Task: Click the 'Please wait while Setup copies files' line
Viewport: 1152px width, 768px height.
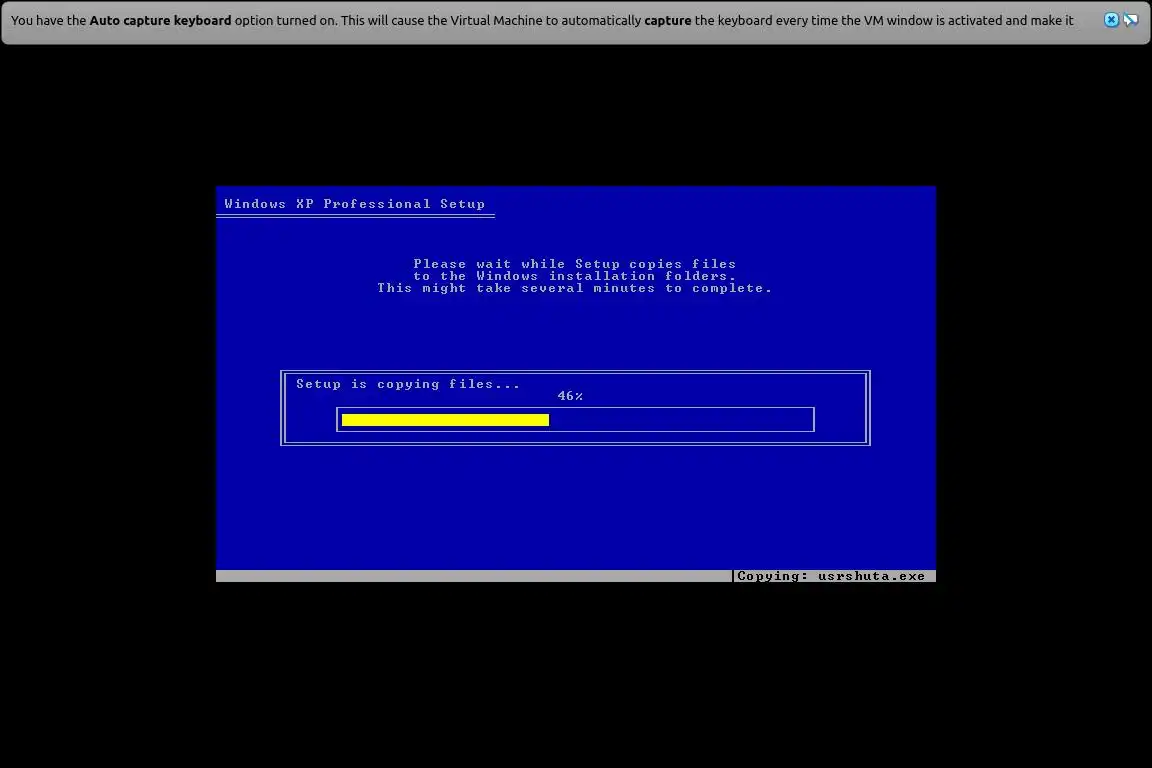Action: (575, 264)
